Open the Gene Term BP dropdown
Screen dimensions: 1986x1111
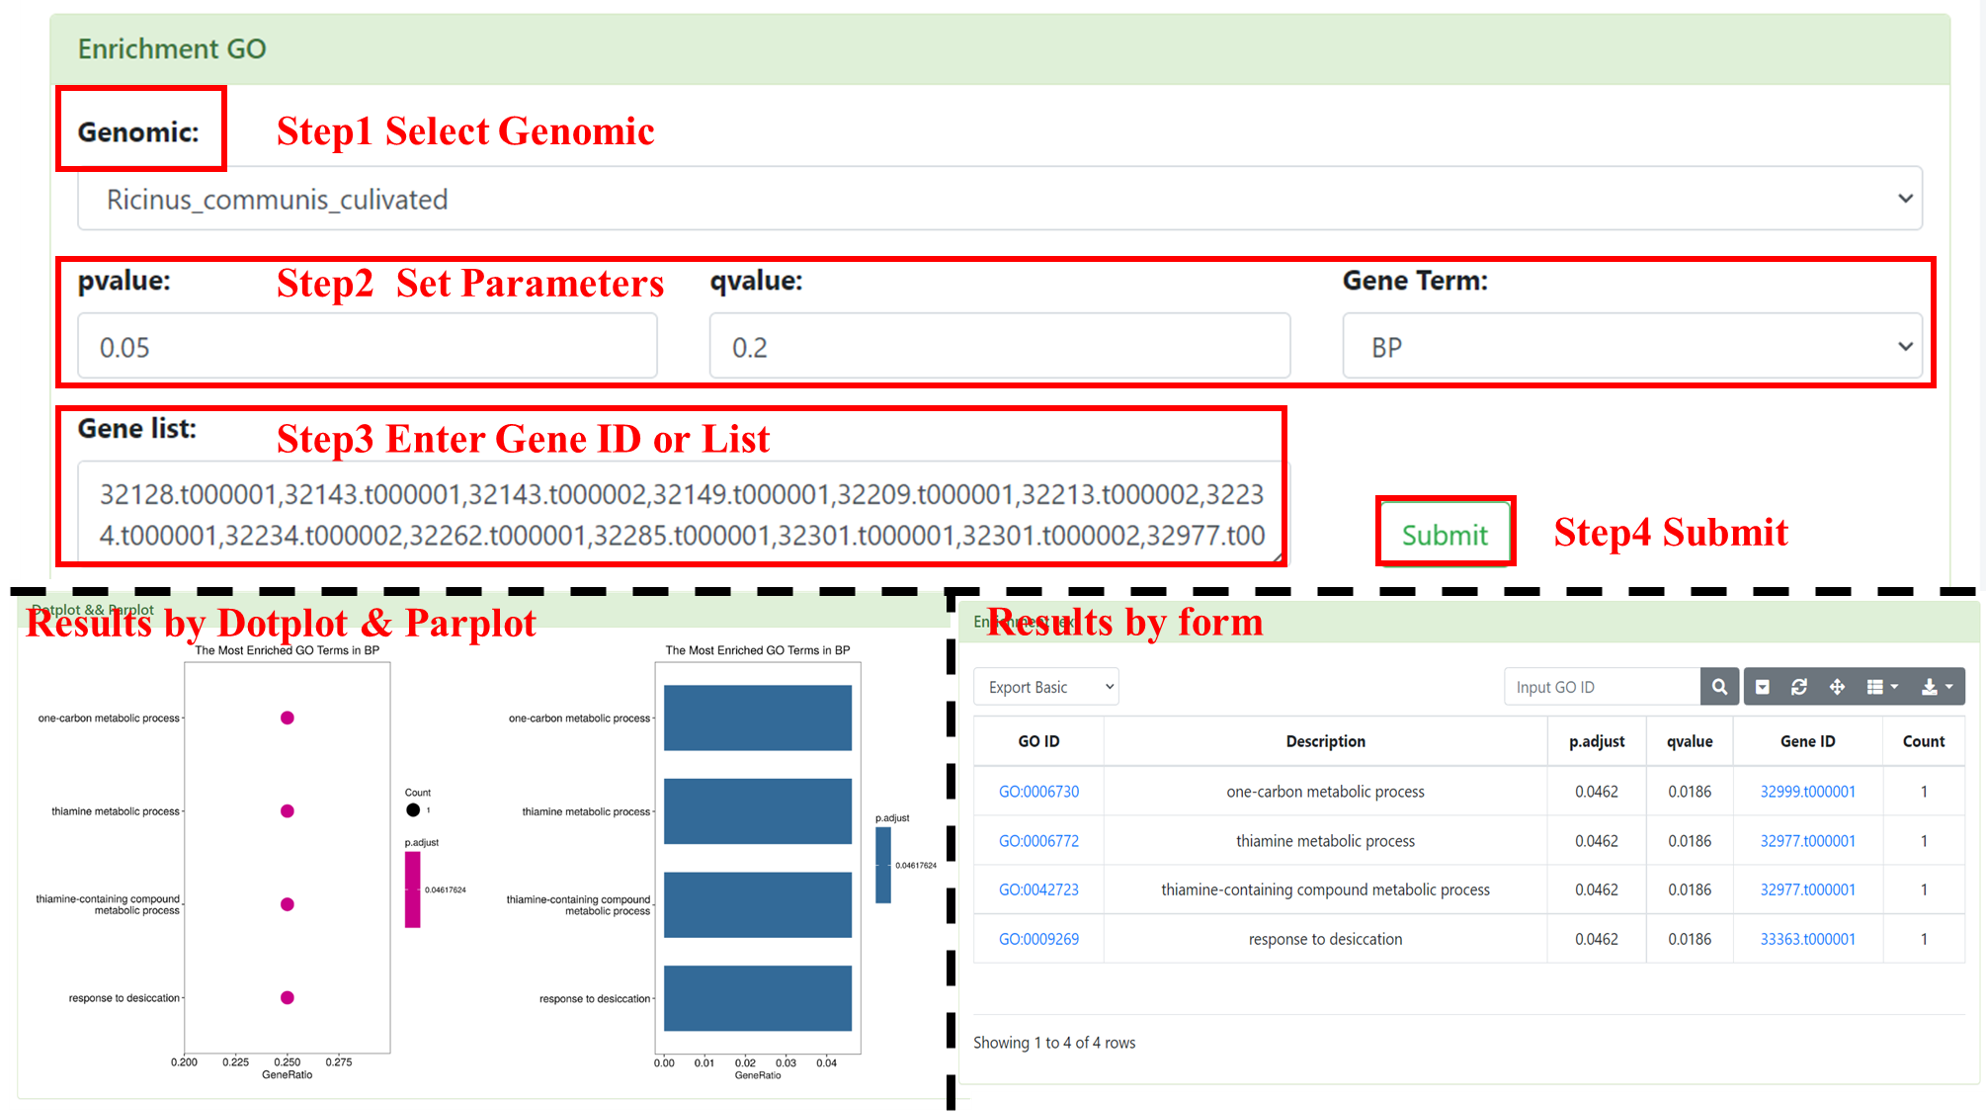[1631, 347]
